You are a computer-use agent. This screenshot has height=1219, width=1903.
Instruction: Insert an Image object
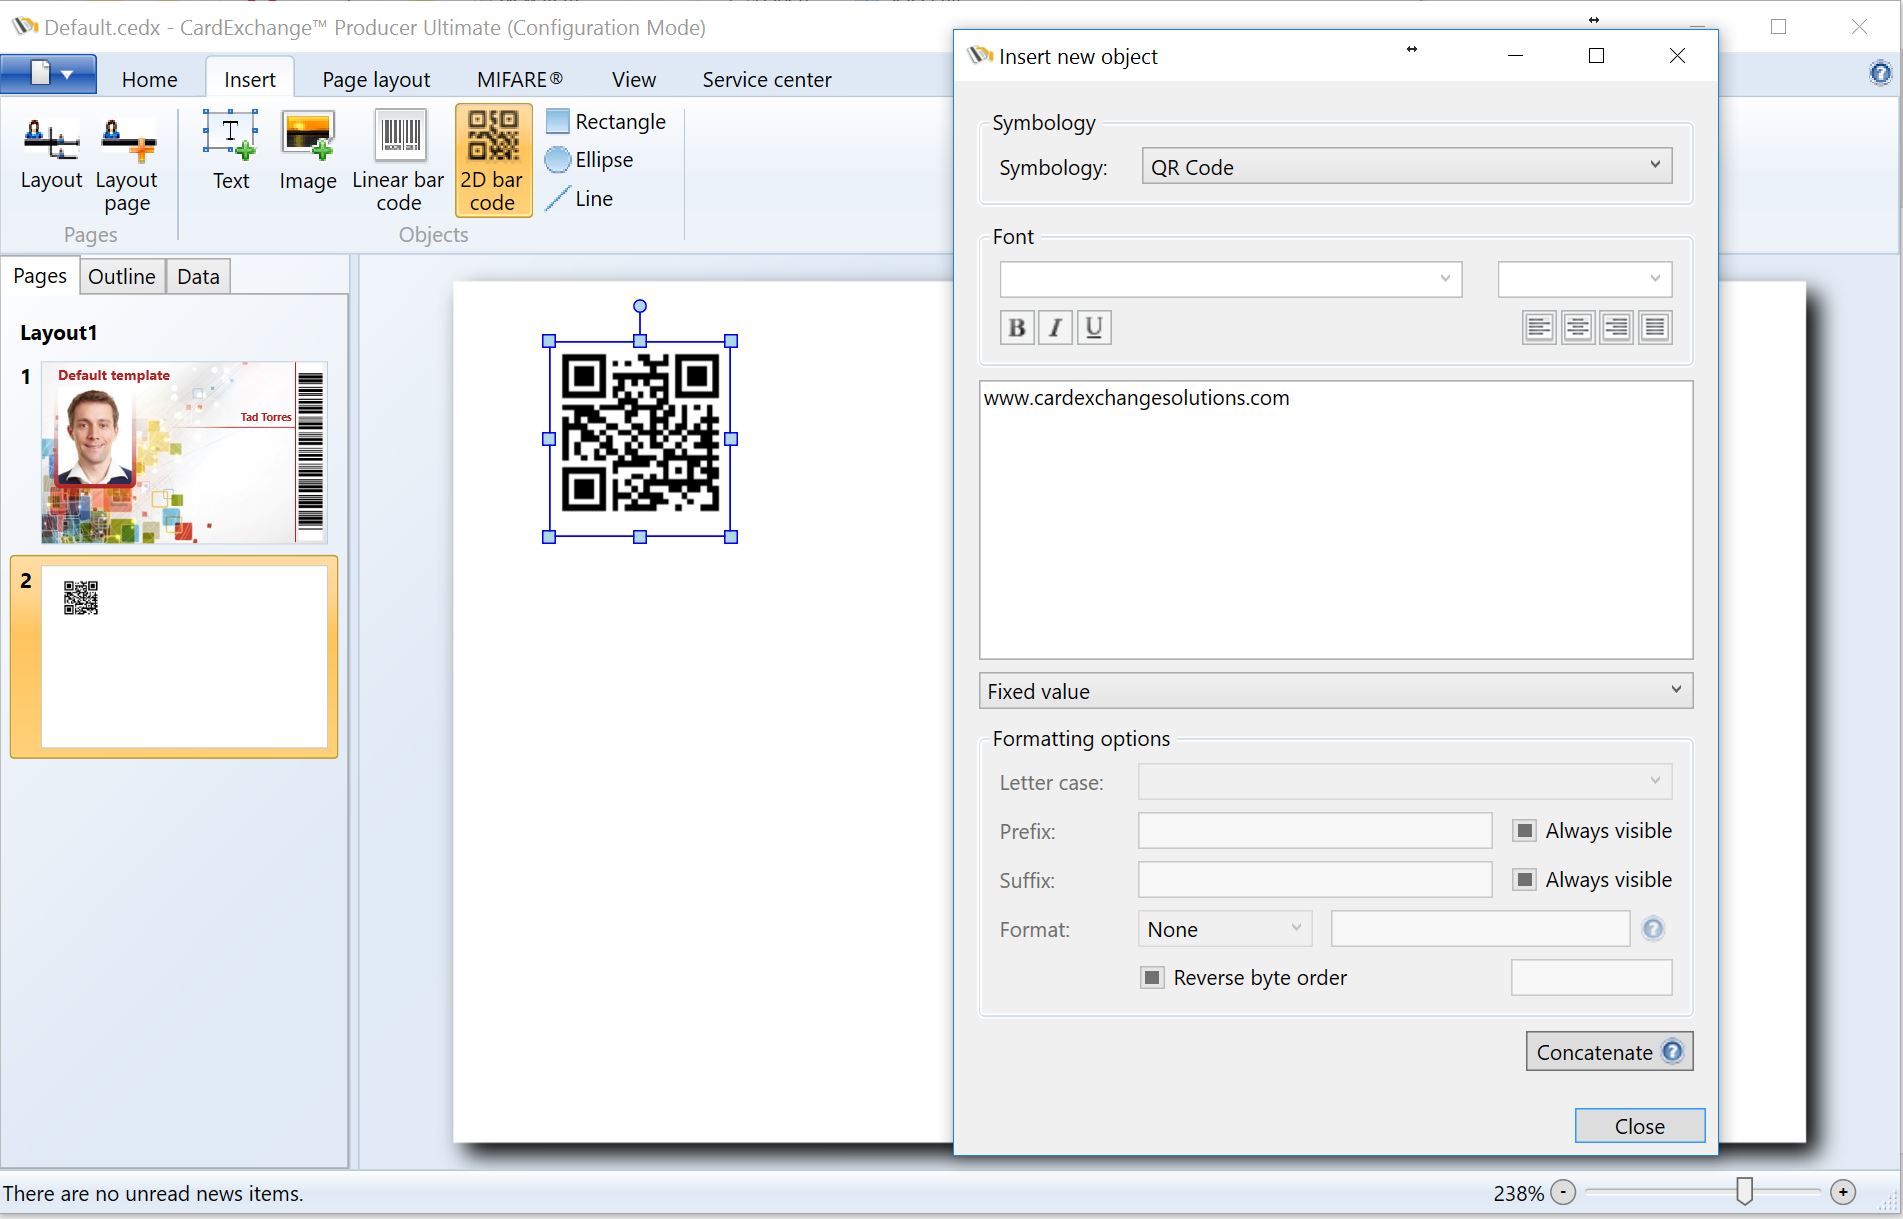[x=308, y=150]
